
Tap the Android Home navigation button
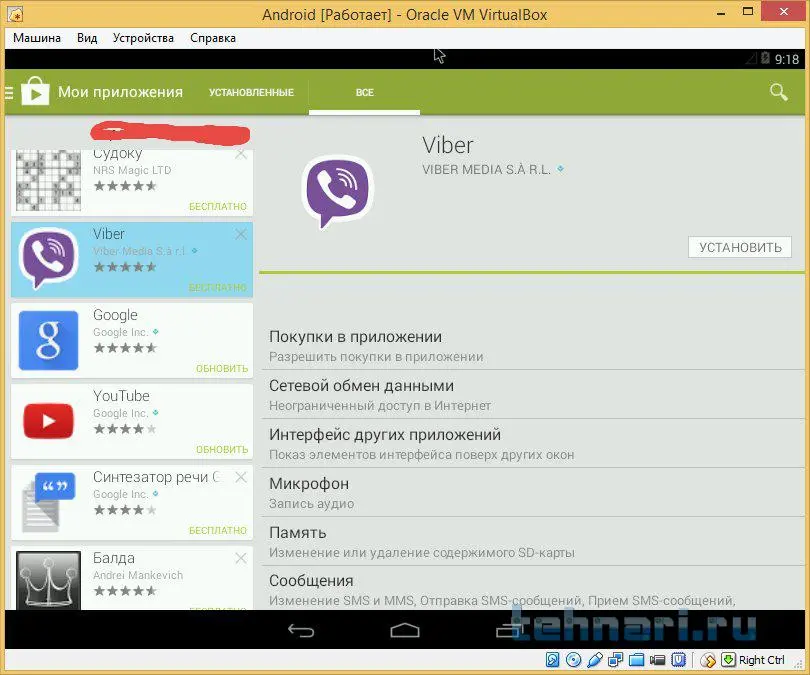(x=405, y=631)
